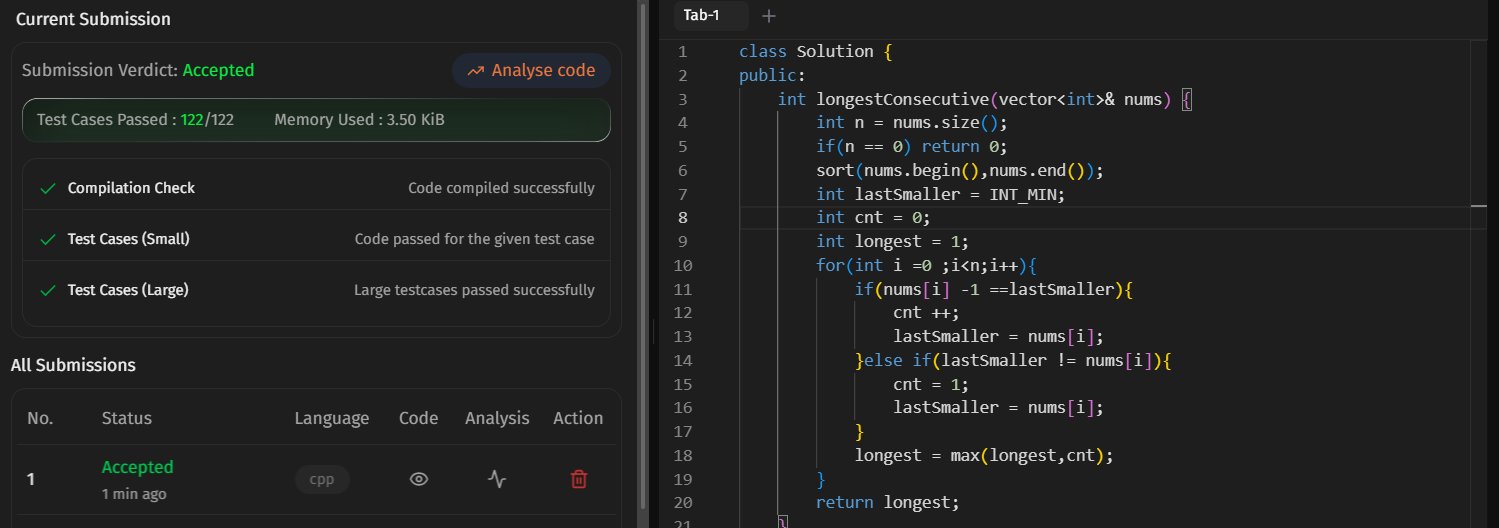
Task: Place cursor on 'int longest = 1;' line
Action: coord(892,242)
